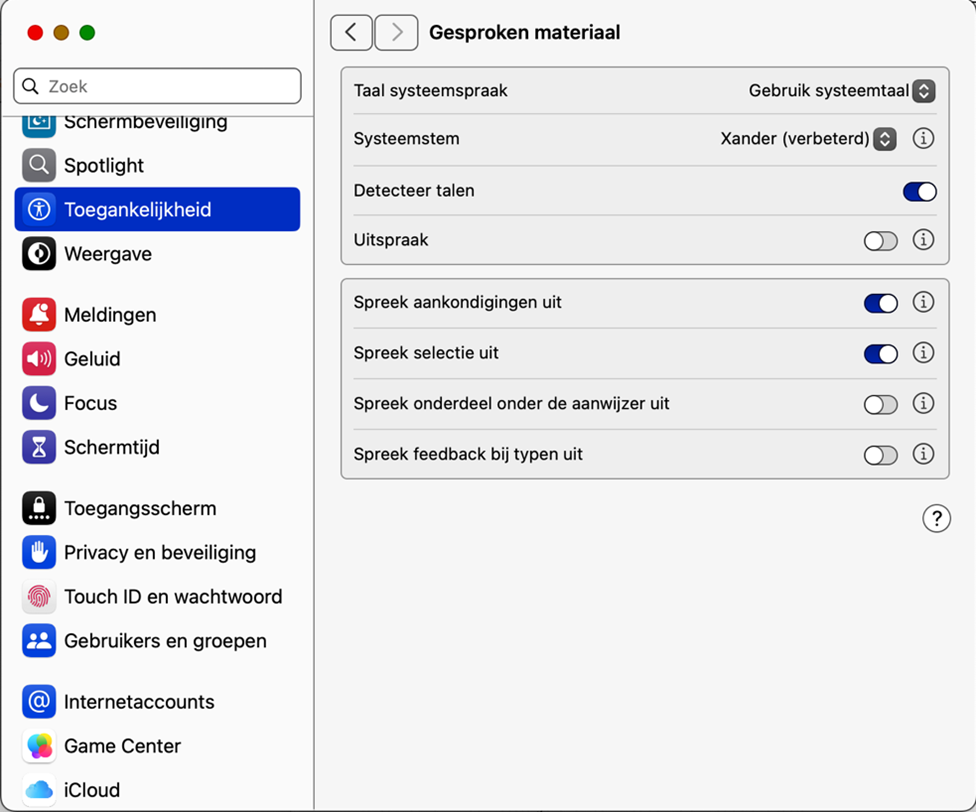The width and height of the screenshot is (976, 812).
Task: Click the Zoek search field
Action: pos(157,86)
